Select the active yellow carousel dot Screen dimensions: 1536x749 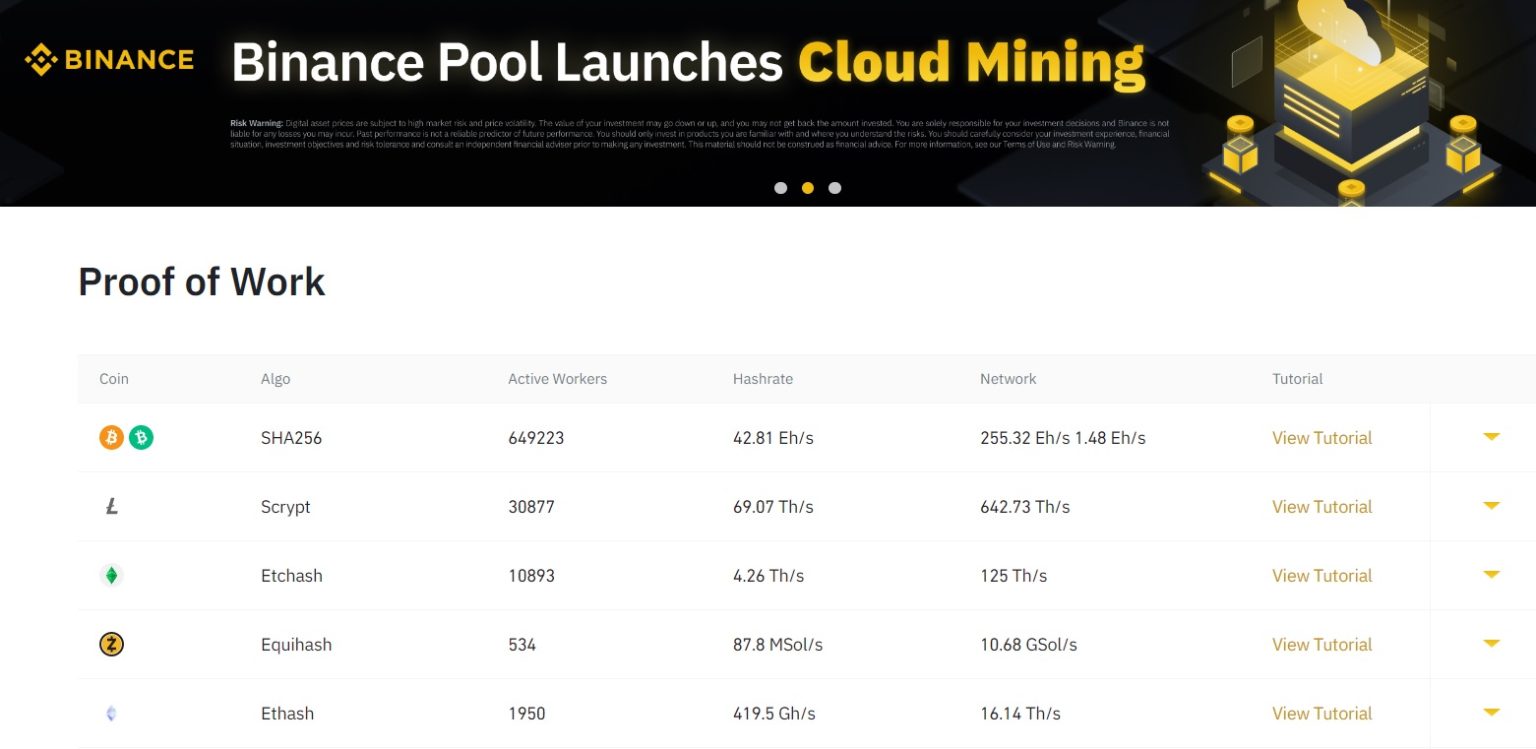(808, 188)
